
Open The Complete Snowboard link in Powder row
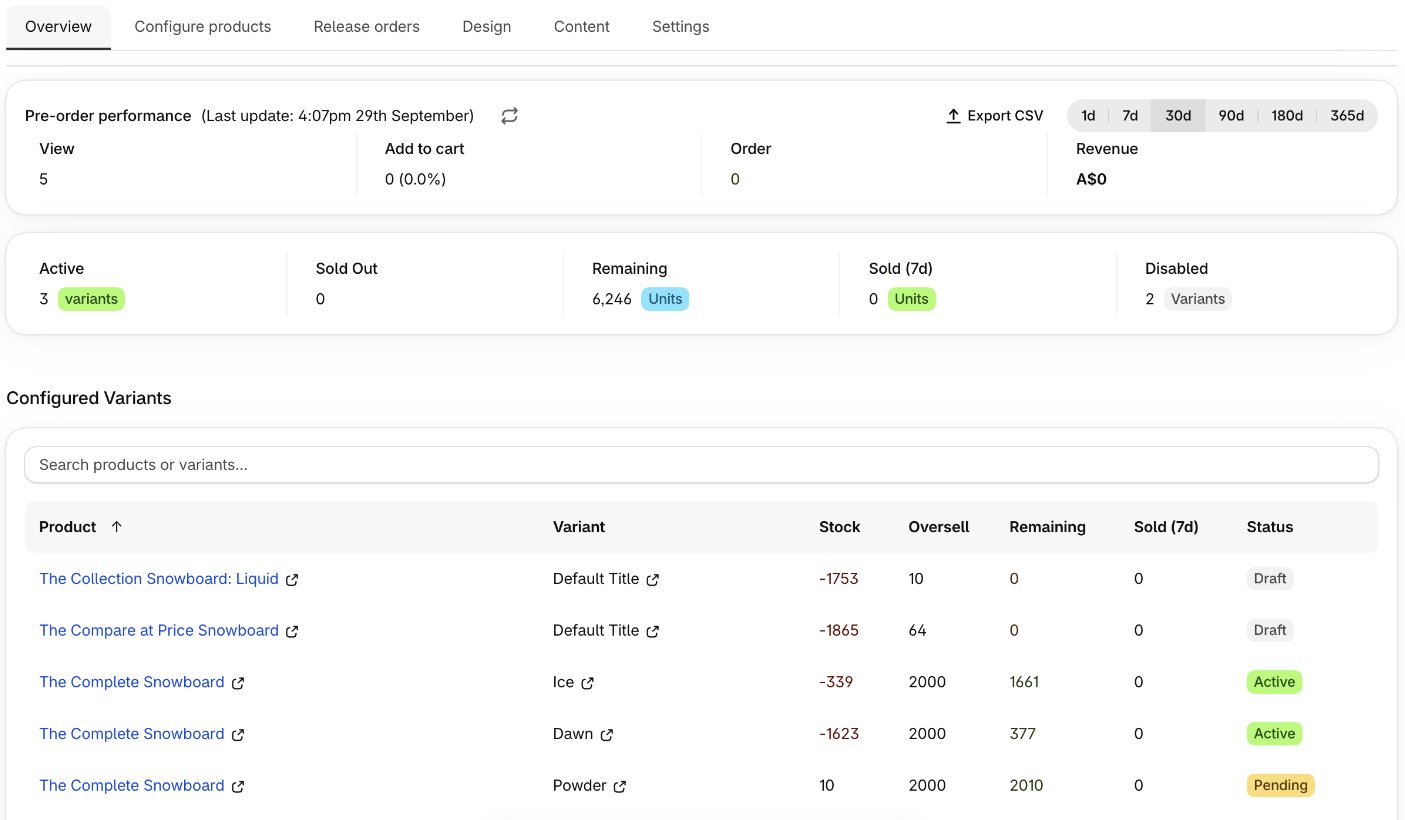[132, 786]
